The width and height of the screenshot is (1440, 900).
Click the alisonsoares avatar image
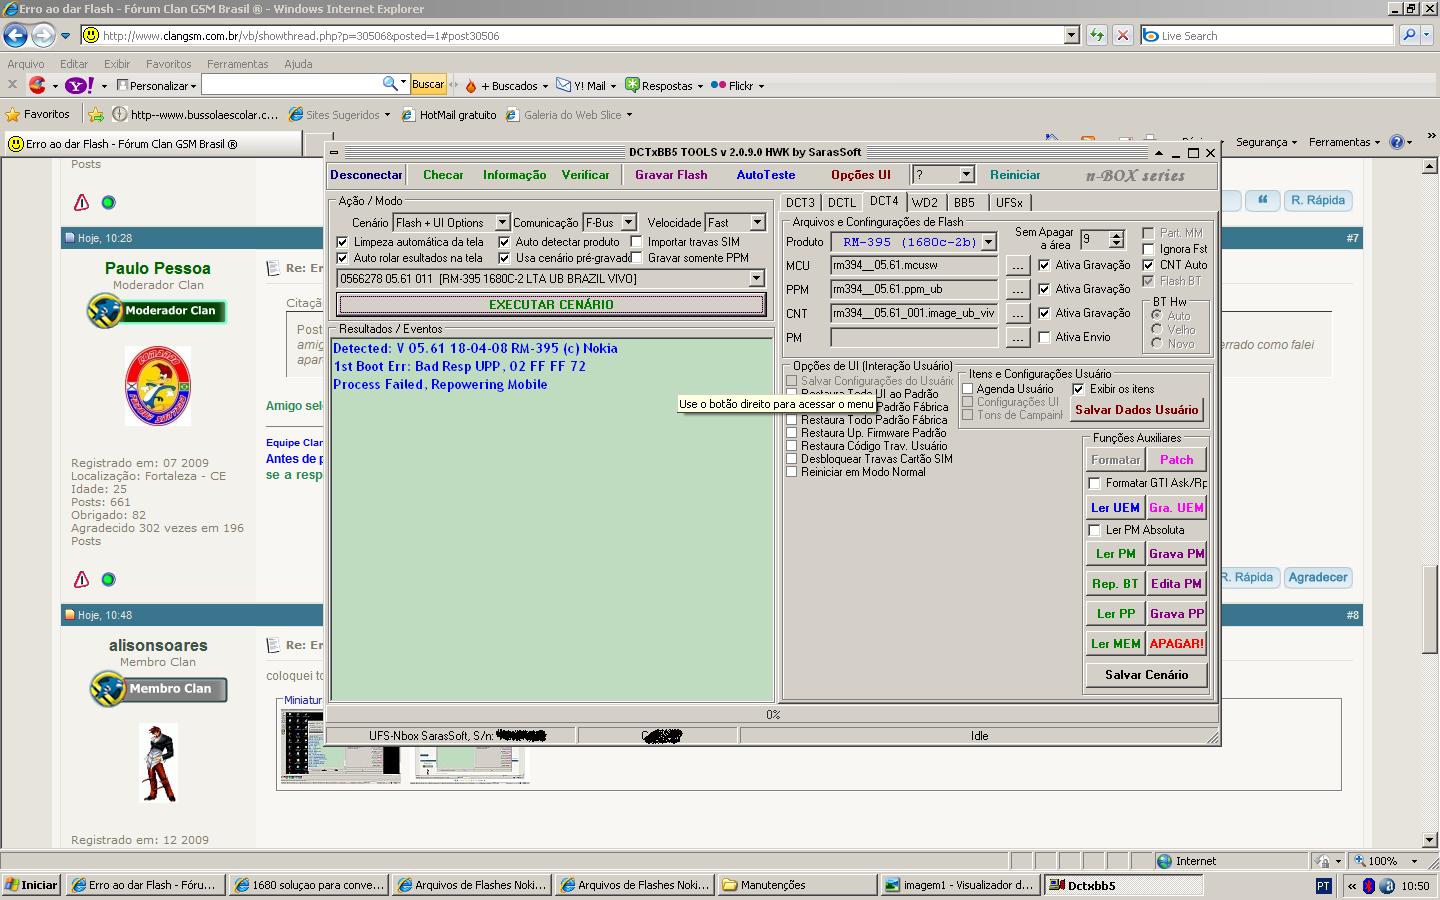(158, 762)
